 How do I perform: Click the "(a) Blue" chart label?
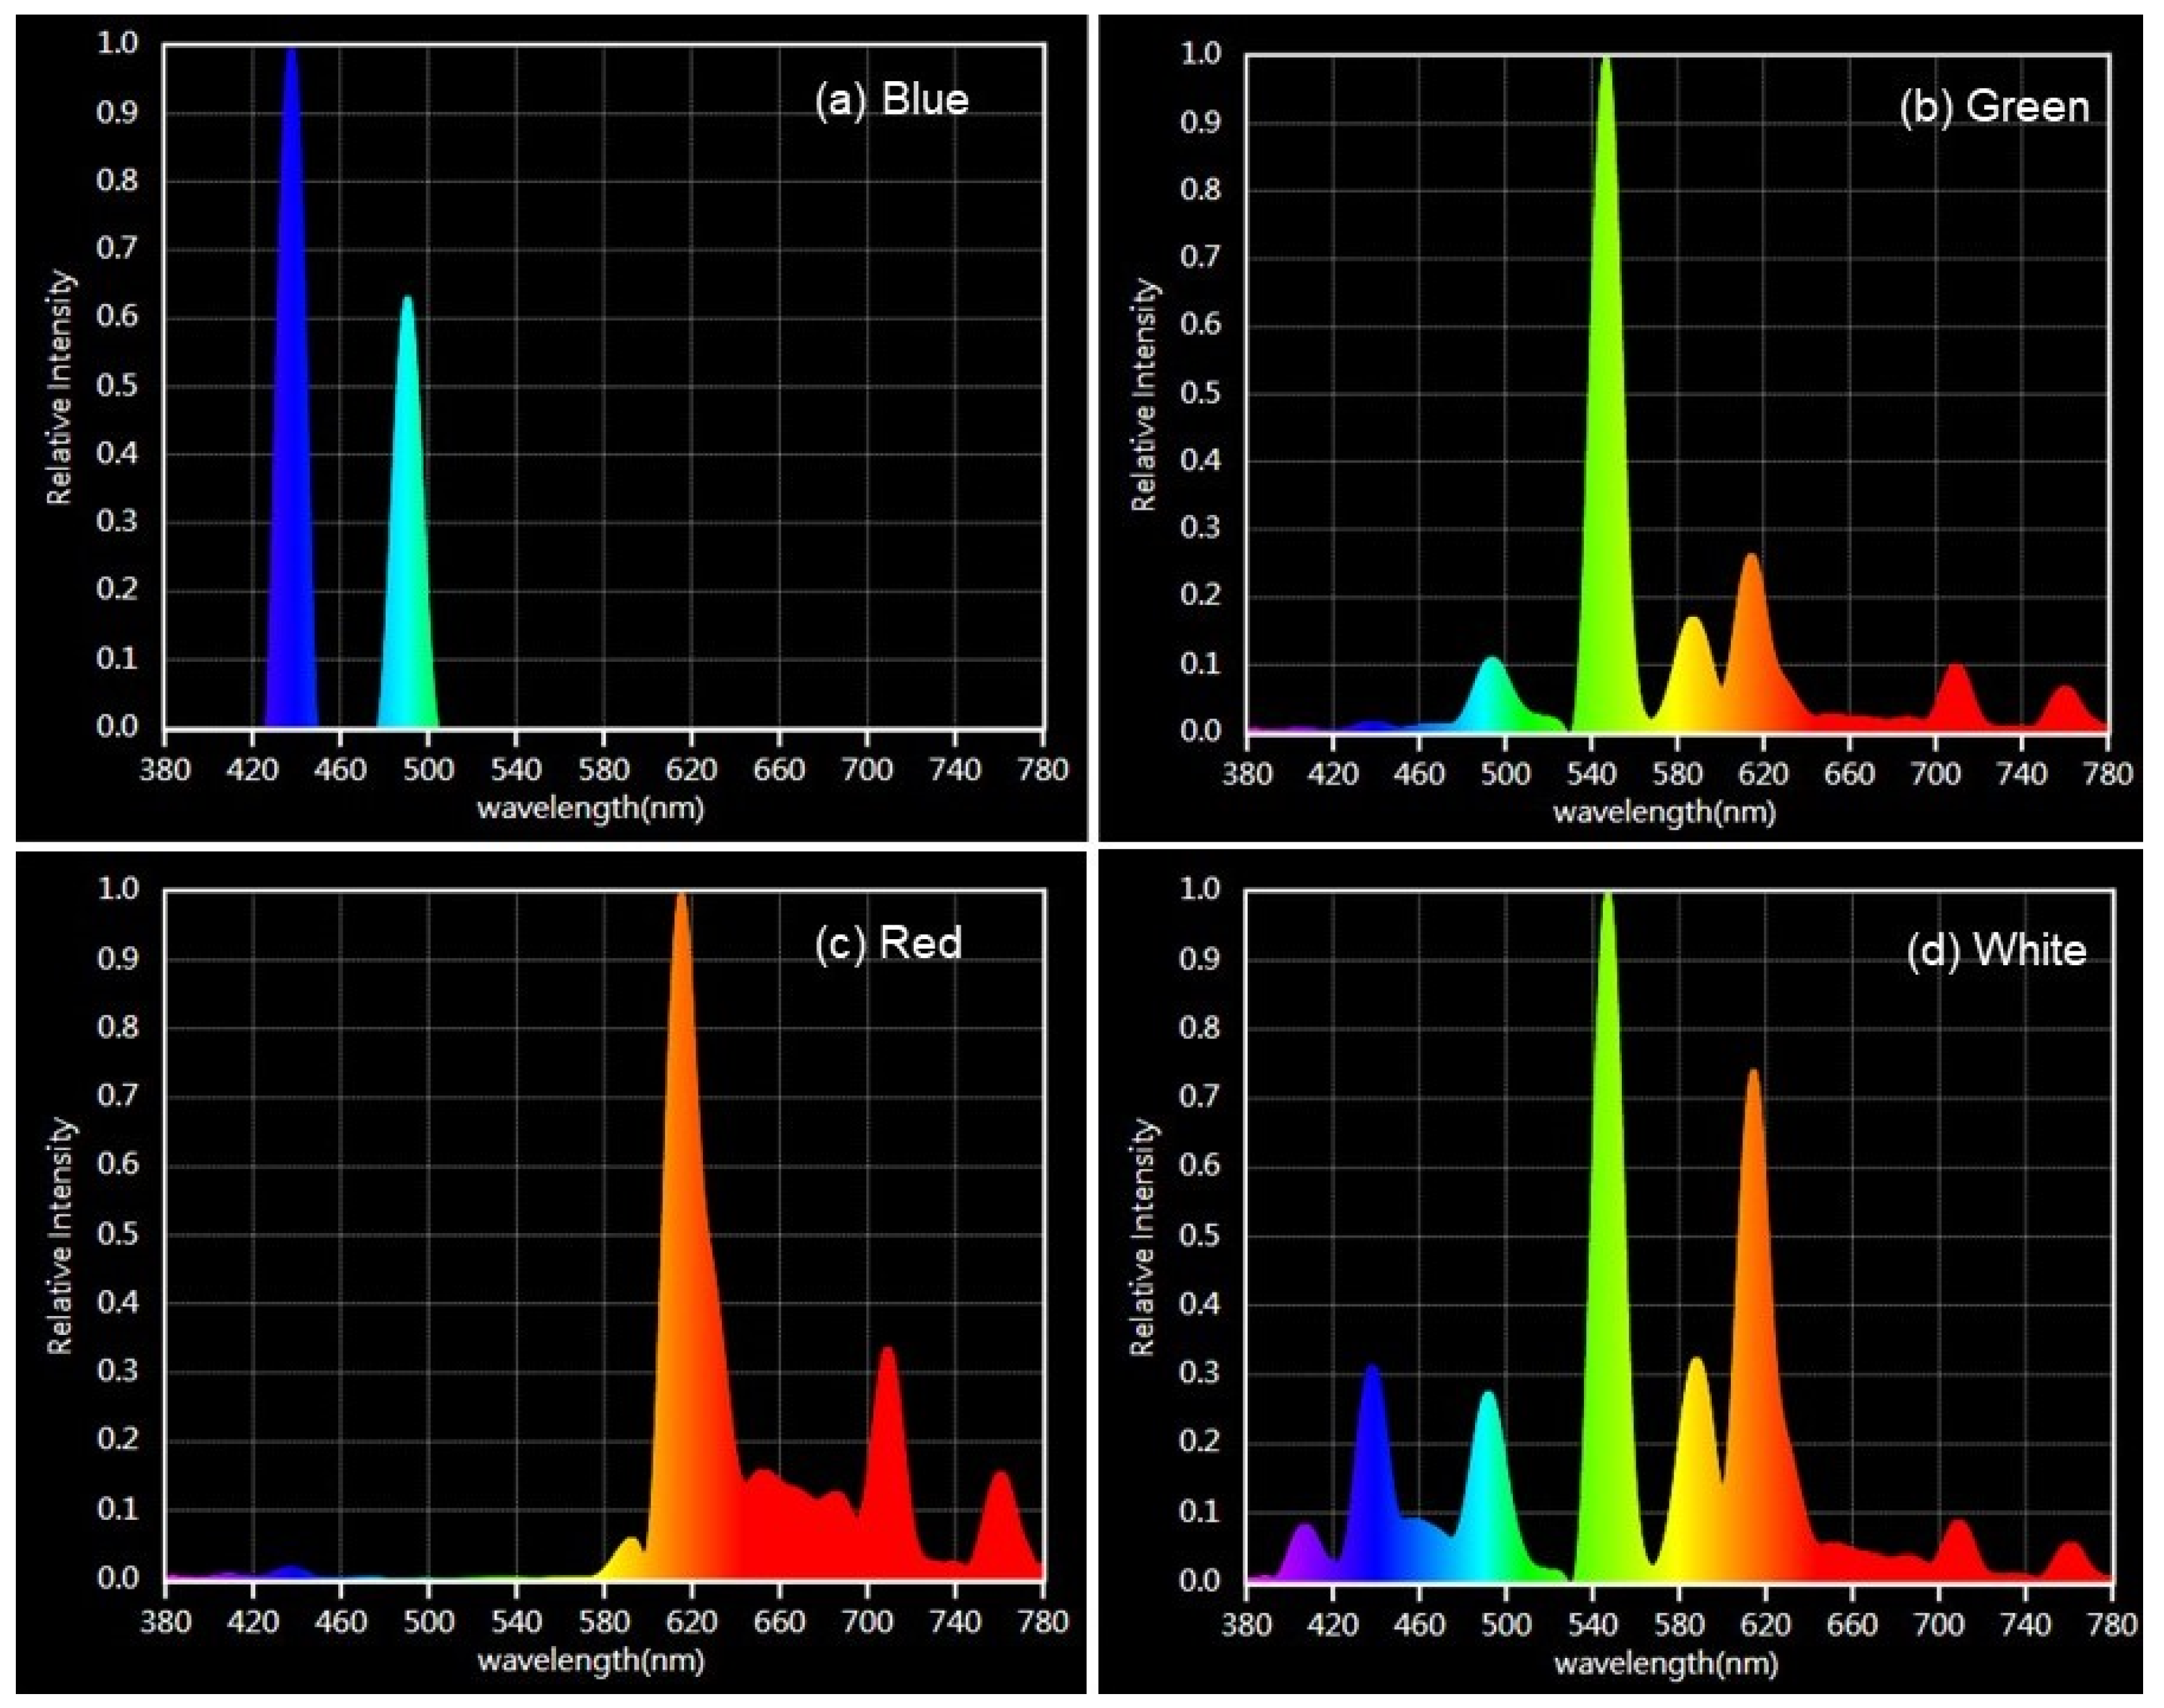[x=891, y=100]
